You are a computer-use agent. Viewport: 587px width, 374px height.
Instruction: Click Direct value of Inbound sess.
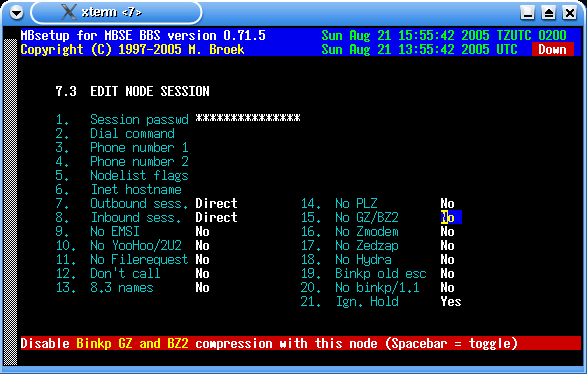point(216,218)
